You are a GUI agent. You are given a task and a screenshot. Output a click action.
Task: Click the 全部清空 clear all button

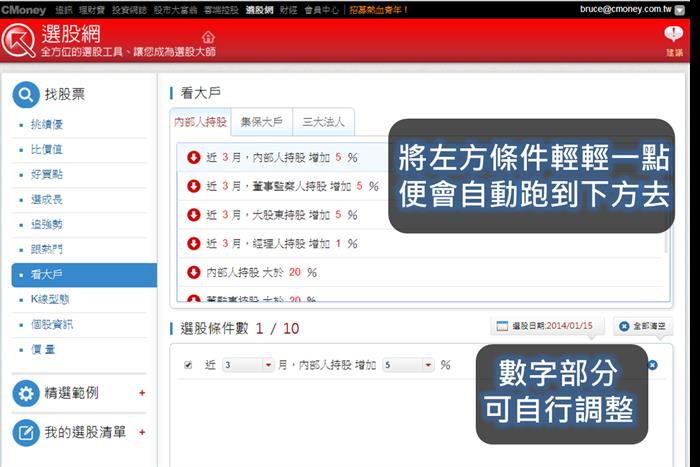click(x=643, y=326)
